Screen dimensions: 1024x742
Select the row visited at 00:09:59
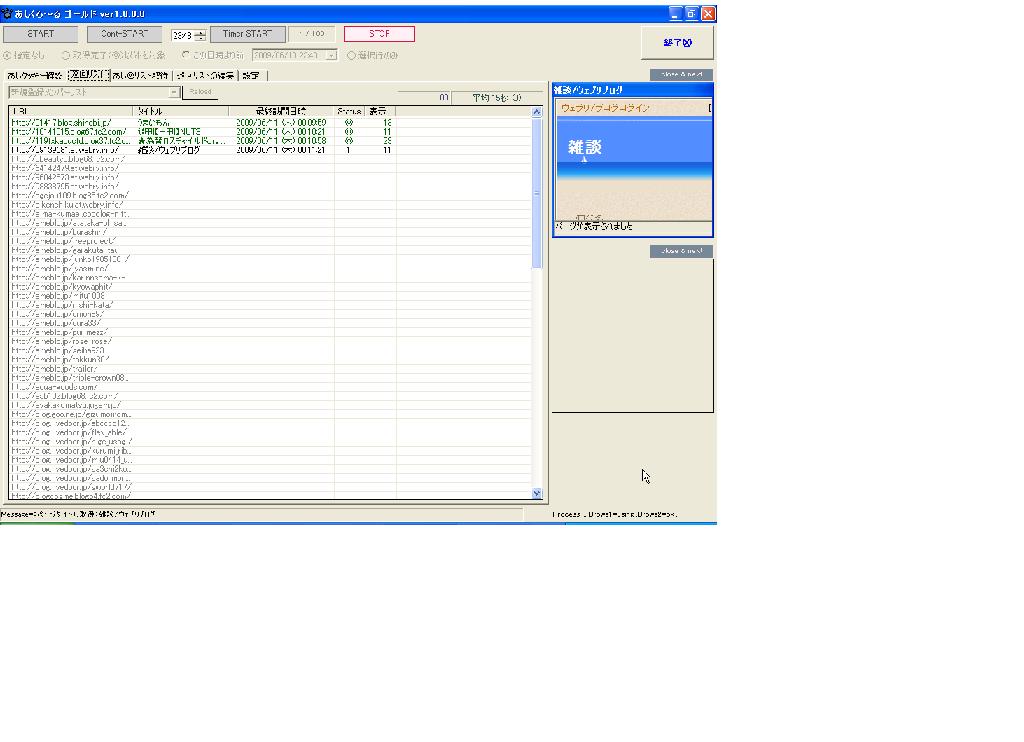point(270,123)
